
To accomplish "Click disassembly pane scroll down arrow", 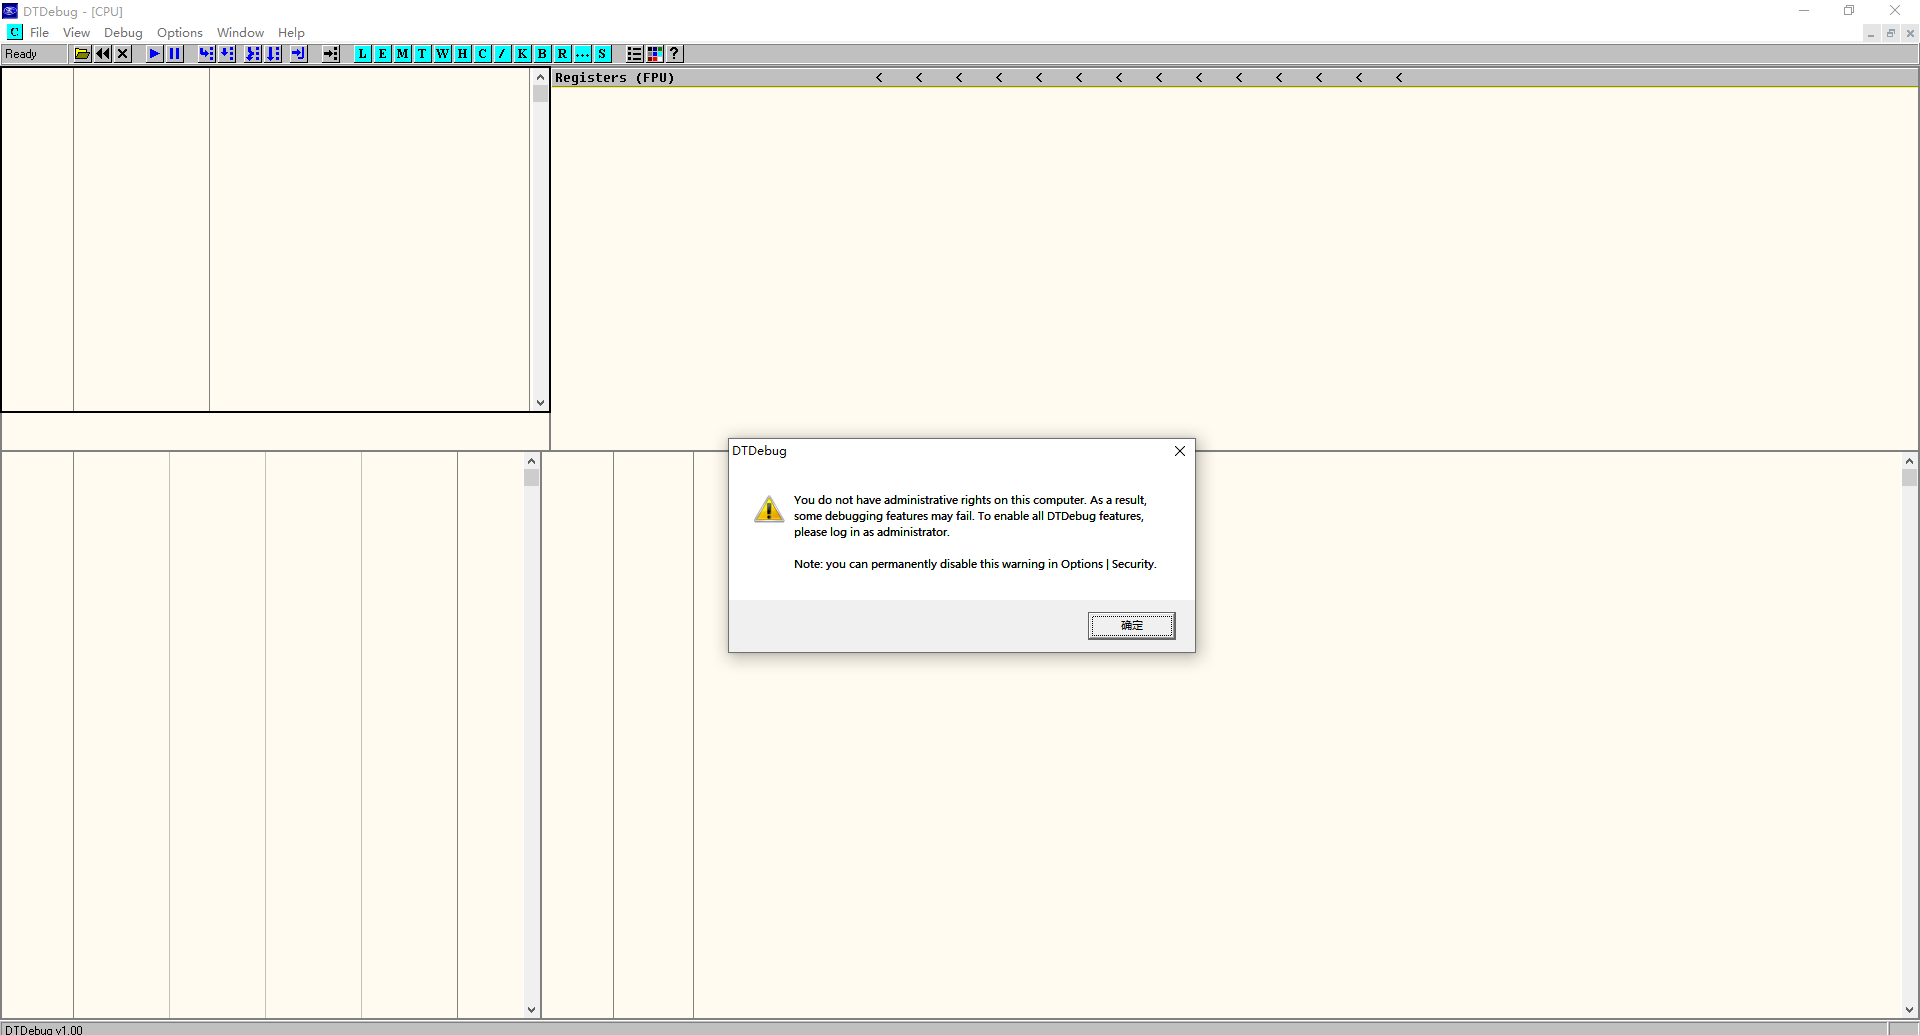I will [540, 403].
